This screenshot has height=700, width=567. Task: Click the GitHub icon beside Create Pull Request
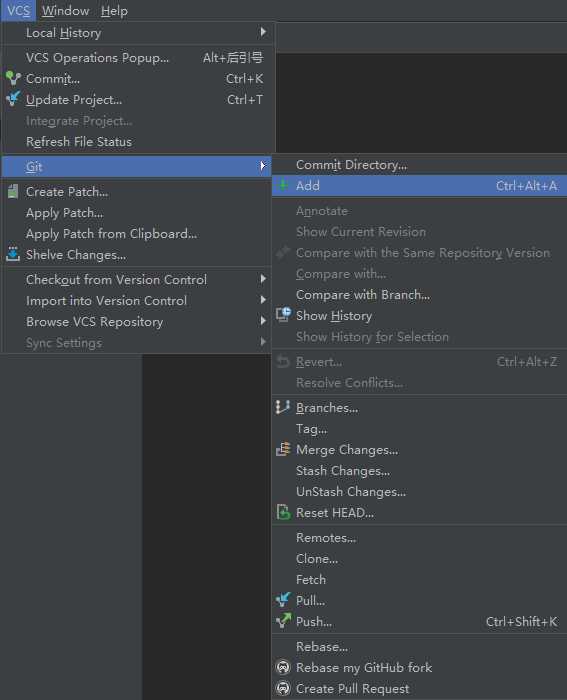[283, 688]
